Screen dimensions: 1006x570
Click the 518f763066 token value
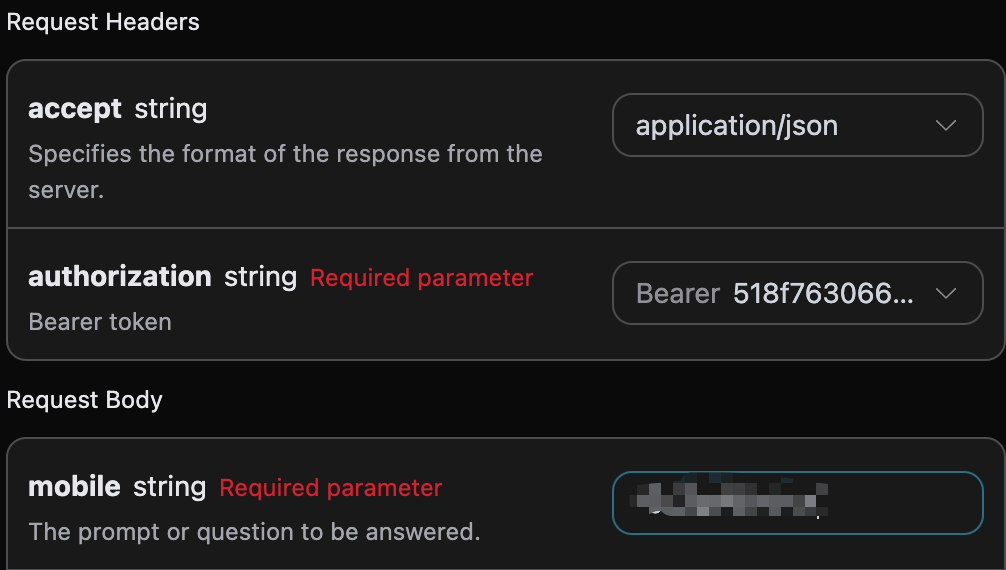[822, 293]
